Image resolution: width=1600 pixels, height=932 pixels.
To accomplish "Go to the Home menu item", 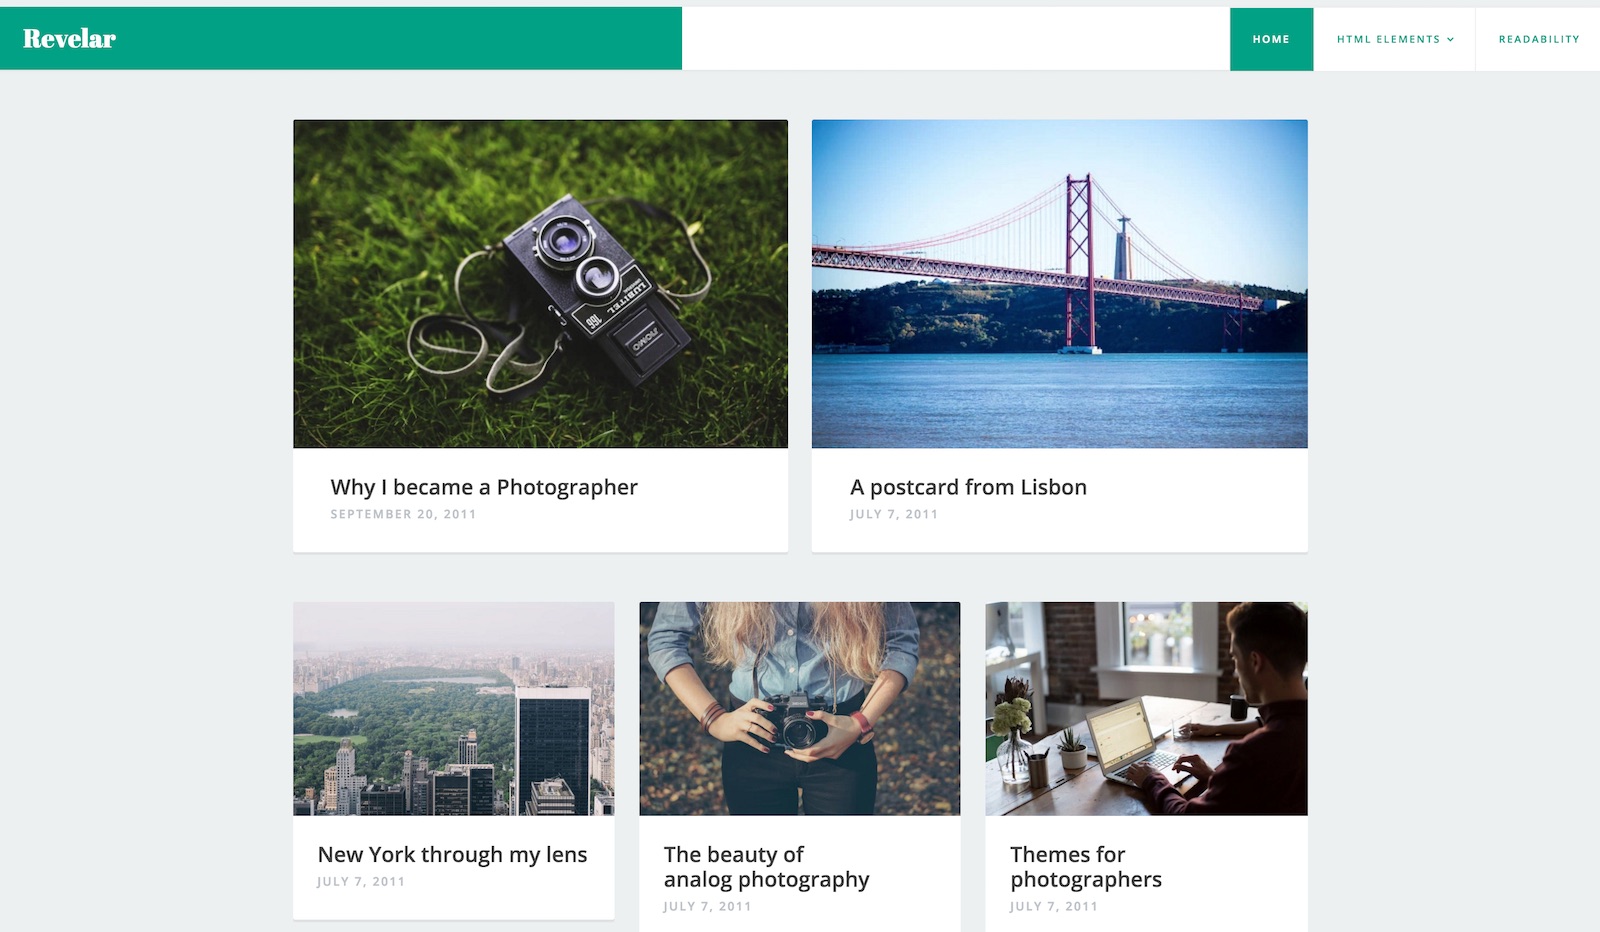I will click(x=1271, y=39).
